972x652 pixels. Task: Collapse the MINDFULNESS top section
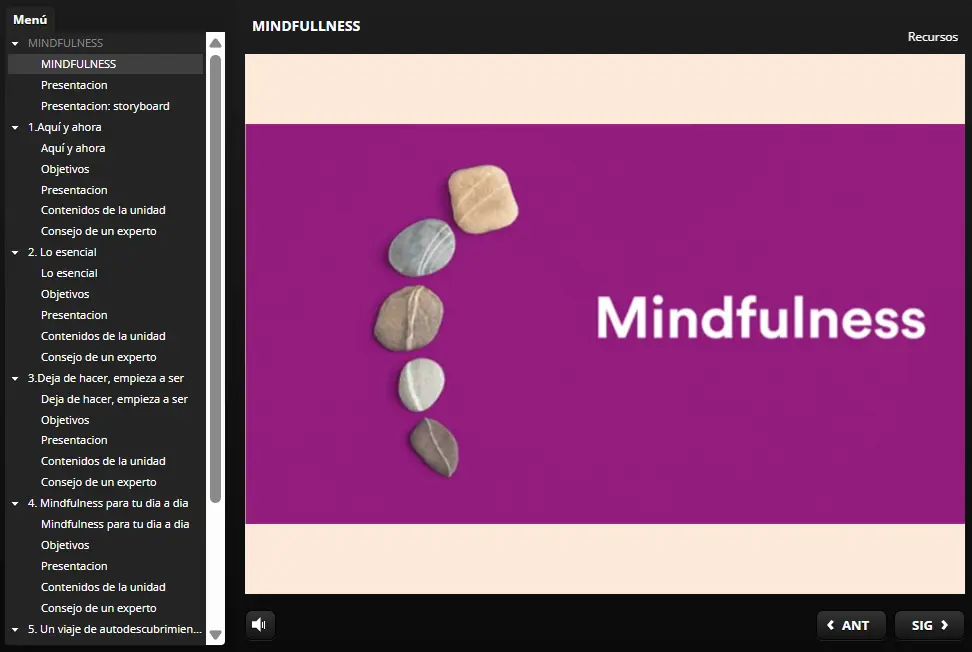15,44
